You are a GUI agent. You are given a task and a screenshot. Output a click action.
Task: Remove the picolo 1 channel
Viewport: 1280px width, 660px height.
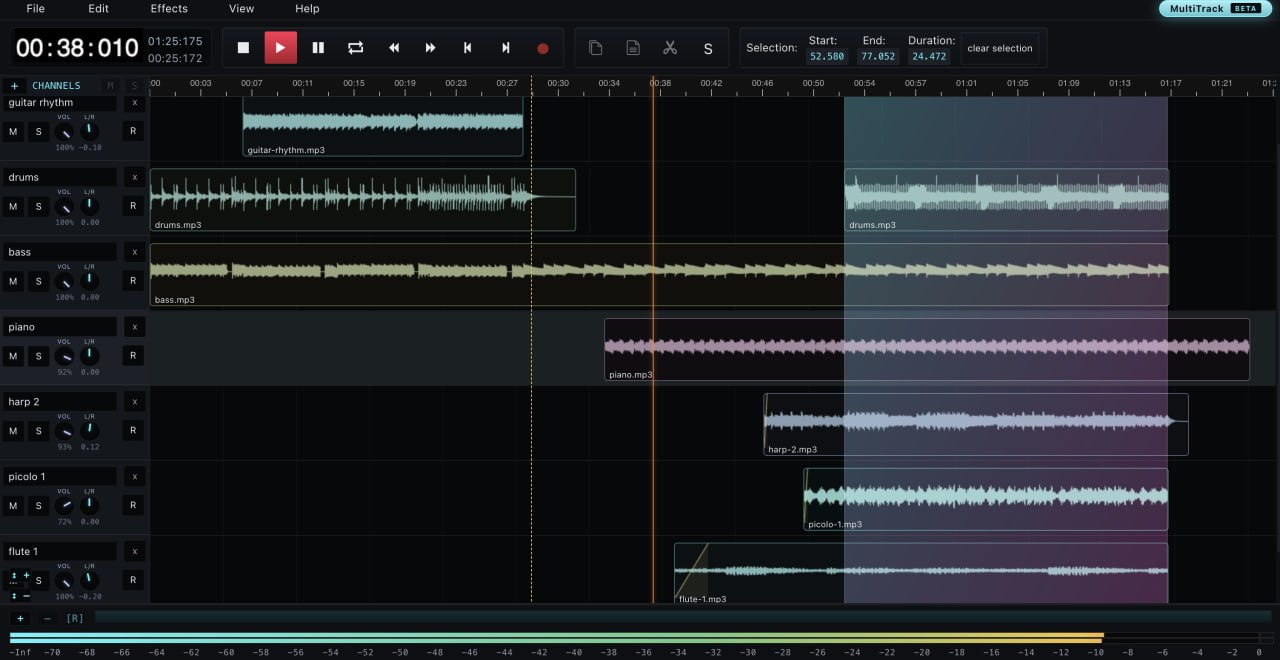[134, 477]
